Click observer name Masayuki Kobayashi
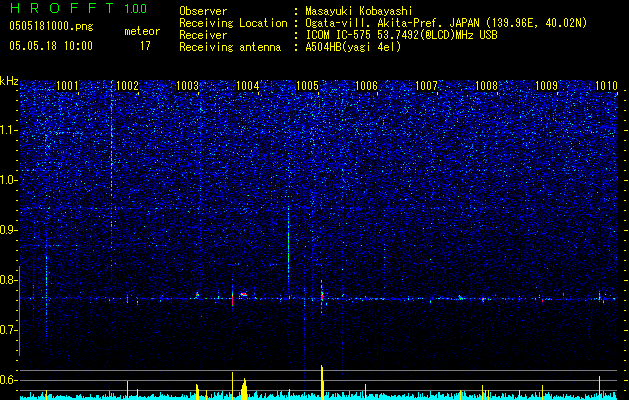629x400 pixels. pos(358,12)
